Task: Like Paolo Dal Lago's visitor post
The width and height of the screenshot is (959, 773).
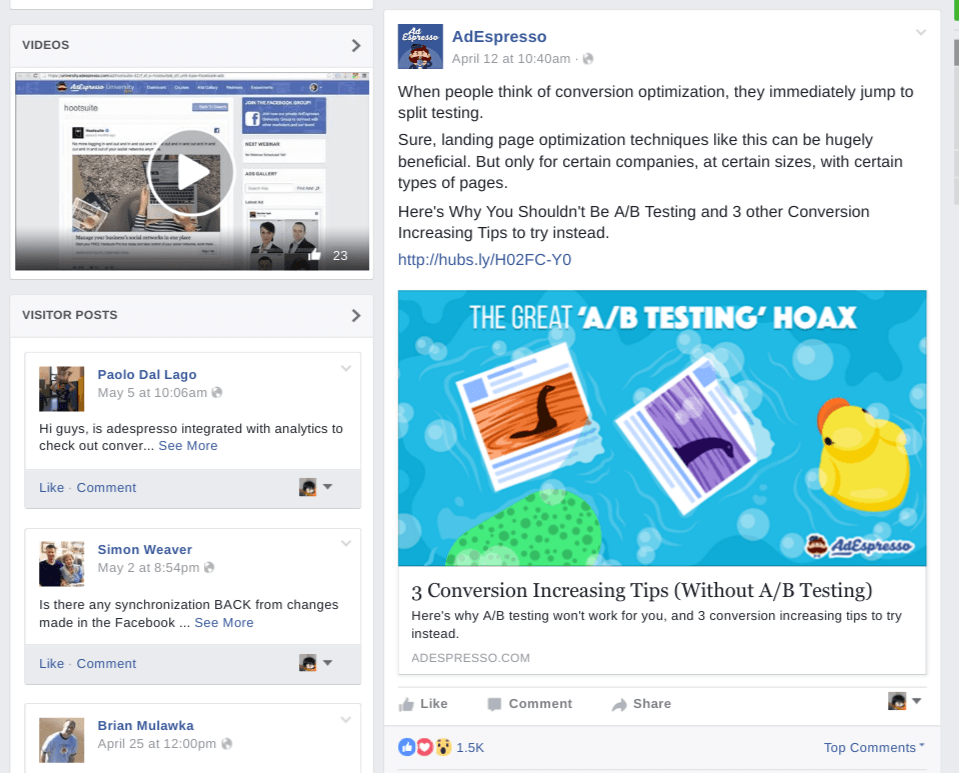Action: tap(51, 487)
